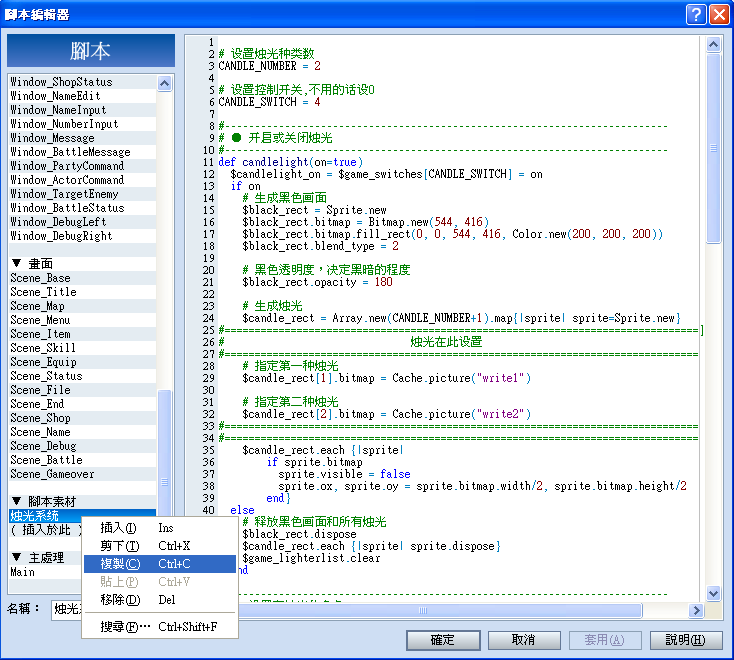Select Window_ActorCommand in script list

pos(82,180)
